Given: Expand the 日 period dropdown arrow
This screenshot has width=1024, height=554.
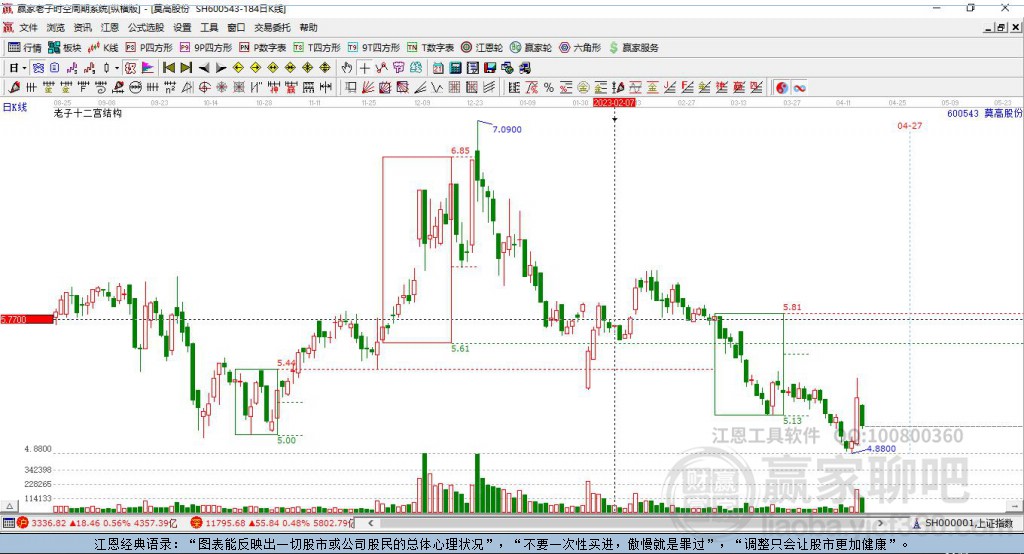Looking at the screenshot, I should 24,68.
